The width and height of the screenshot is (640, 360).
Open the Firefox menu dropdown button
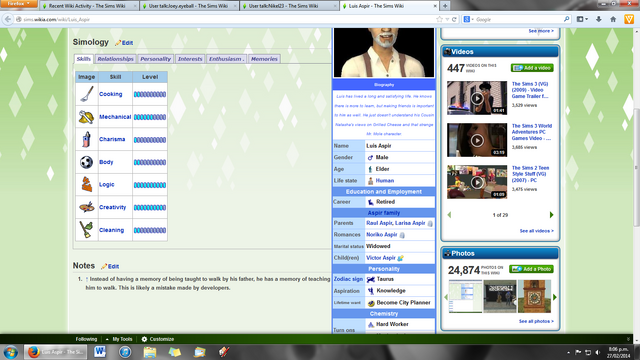(18, 4)
